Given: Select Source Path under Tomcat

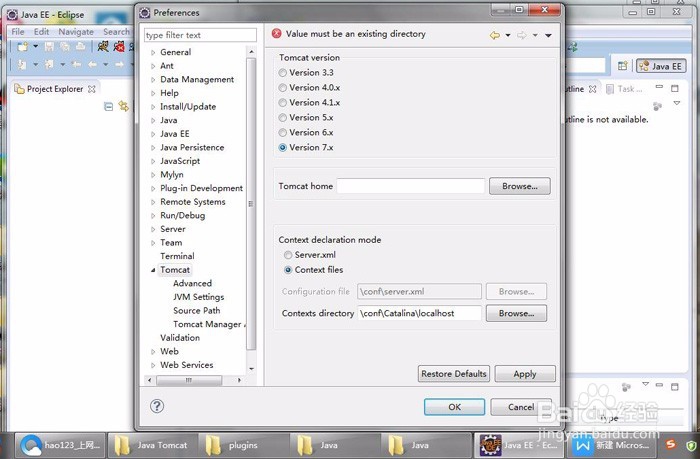Looking at the screenshot, I should (x=196, y=311).
